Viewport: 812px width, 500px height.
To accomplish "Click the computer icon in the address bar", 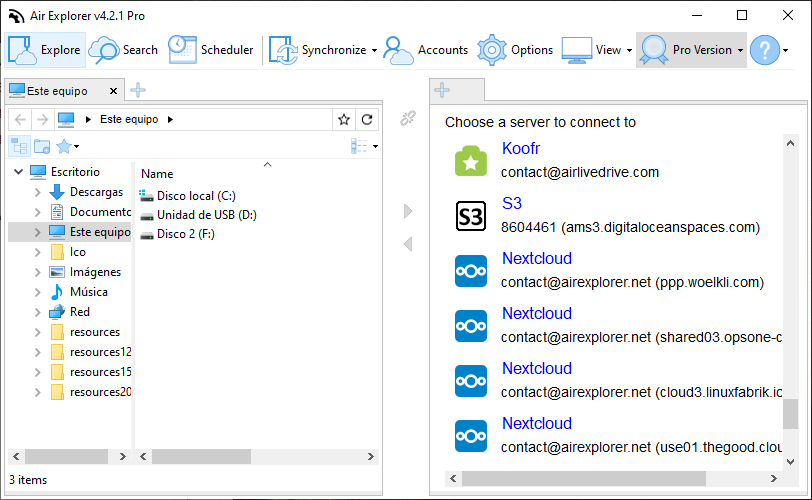I will (66, 120).
